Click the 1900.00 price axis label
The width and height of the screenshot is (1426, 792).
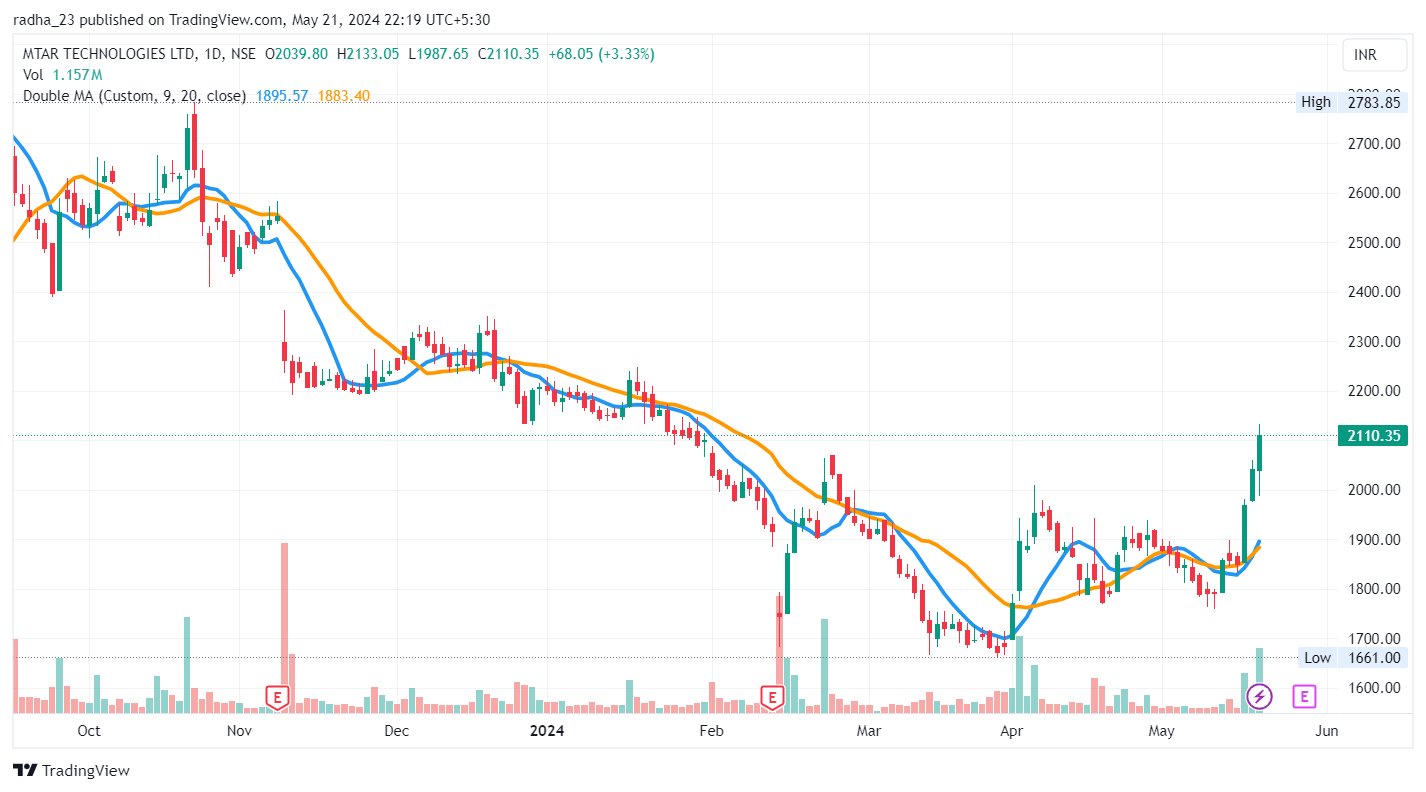[x=1374, y=540]
